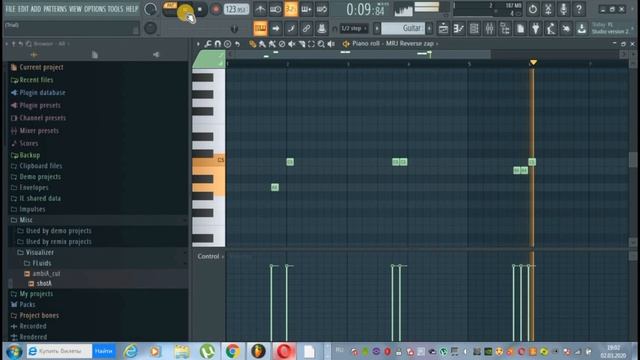The image size is (640, 360).
Task: Choose the Delete tool in piano roll
Action: click(282, 44)
